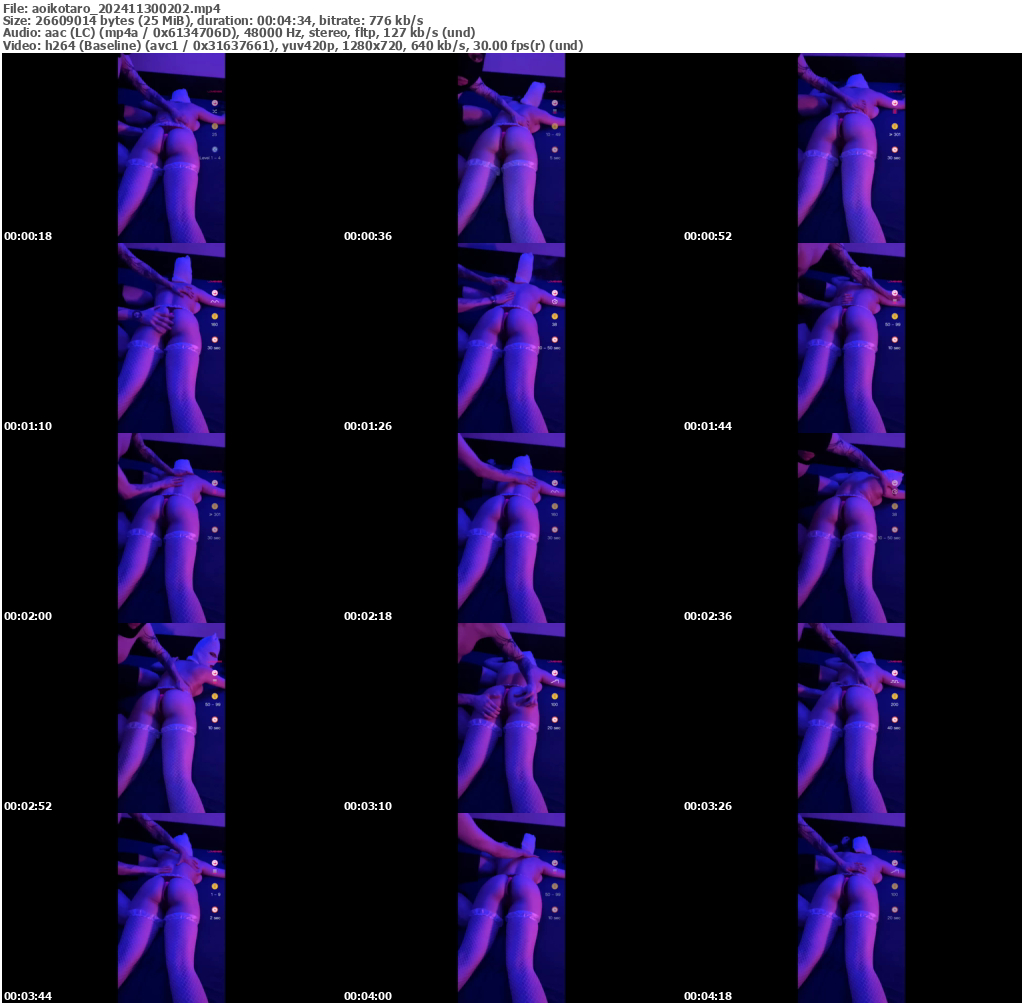Screen dimensions: 1024x1003
Task: Click the file name line in header
Action: [x=112, y=8]
